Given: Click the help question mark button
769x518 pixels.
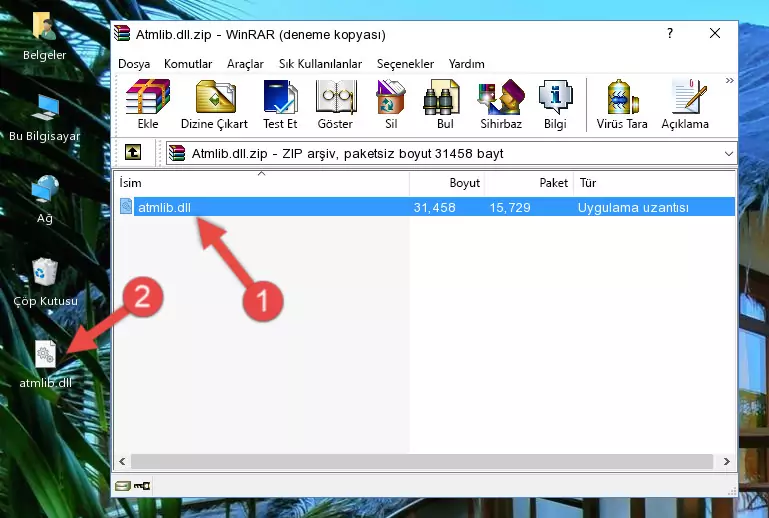Looking at the screenshot, I should pyautogui.click(x=670, y=33).
